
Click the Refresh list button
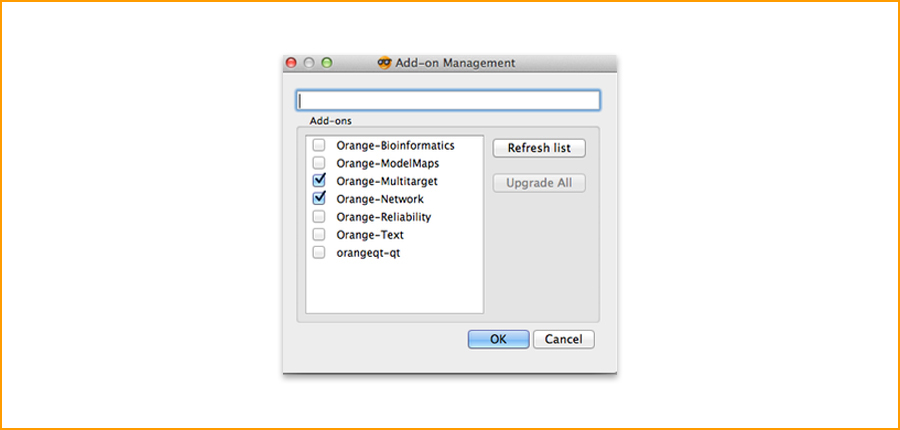coord(539,148)
